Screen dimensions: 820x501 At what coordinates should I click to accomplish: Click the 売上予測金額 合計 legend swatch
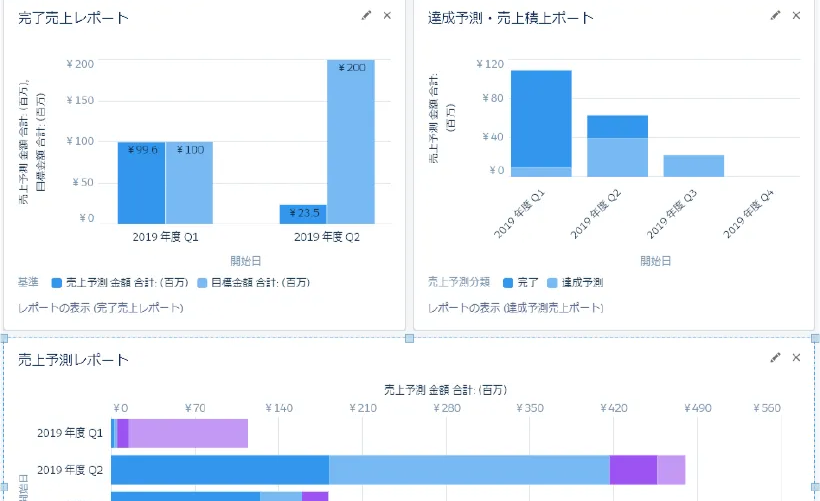(57, 283)
